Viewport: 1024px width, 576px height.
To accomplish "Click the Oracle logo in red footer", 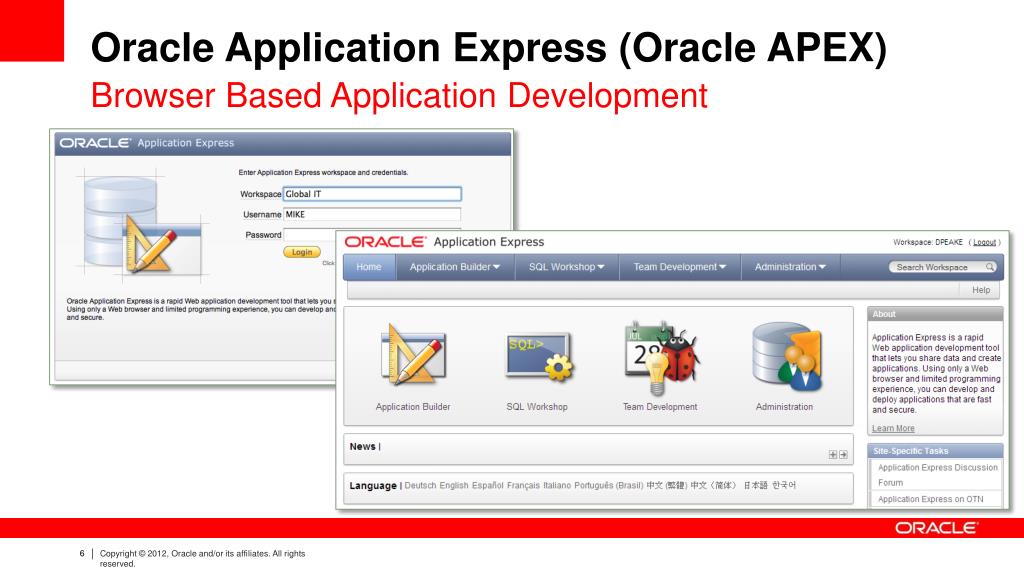I will point(936,528).
